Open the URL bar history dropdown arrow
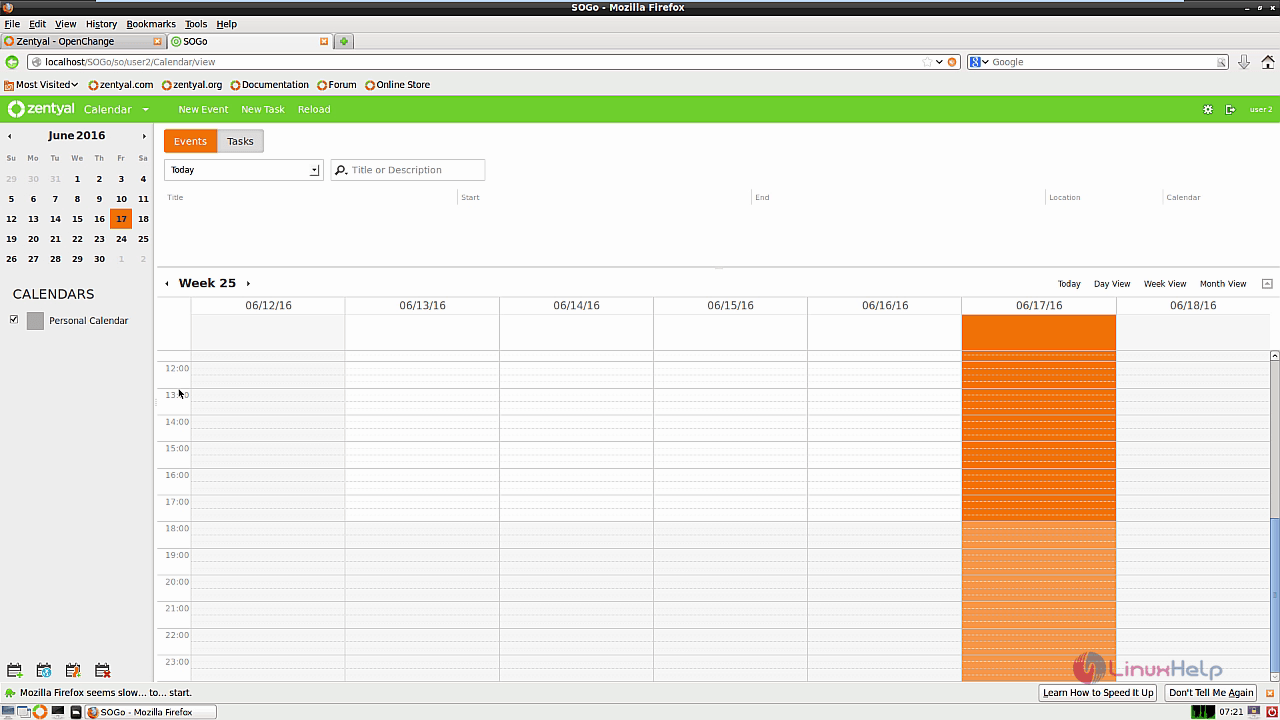1280x720 pixels. [939, 62]
